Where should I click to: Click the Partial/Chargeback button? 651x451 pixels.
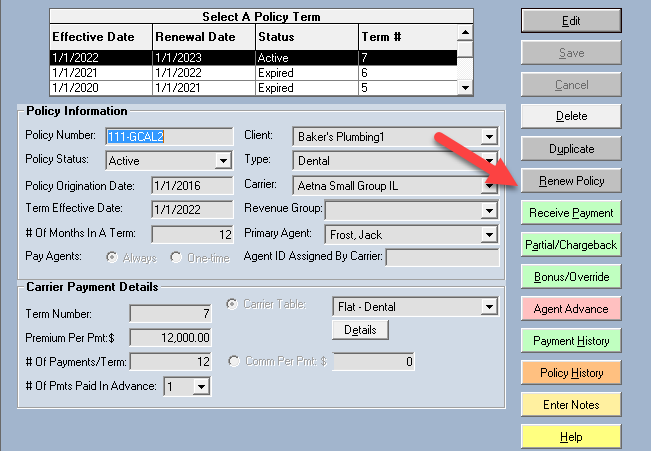(x=571, y=245)
